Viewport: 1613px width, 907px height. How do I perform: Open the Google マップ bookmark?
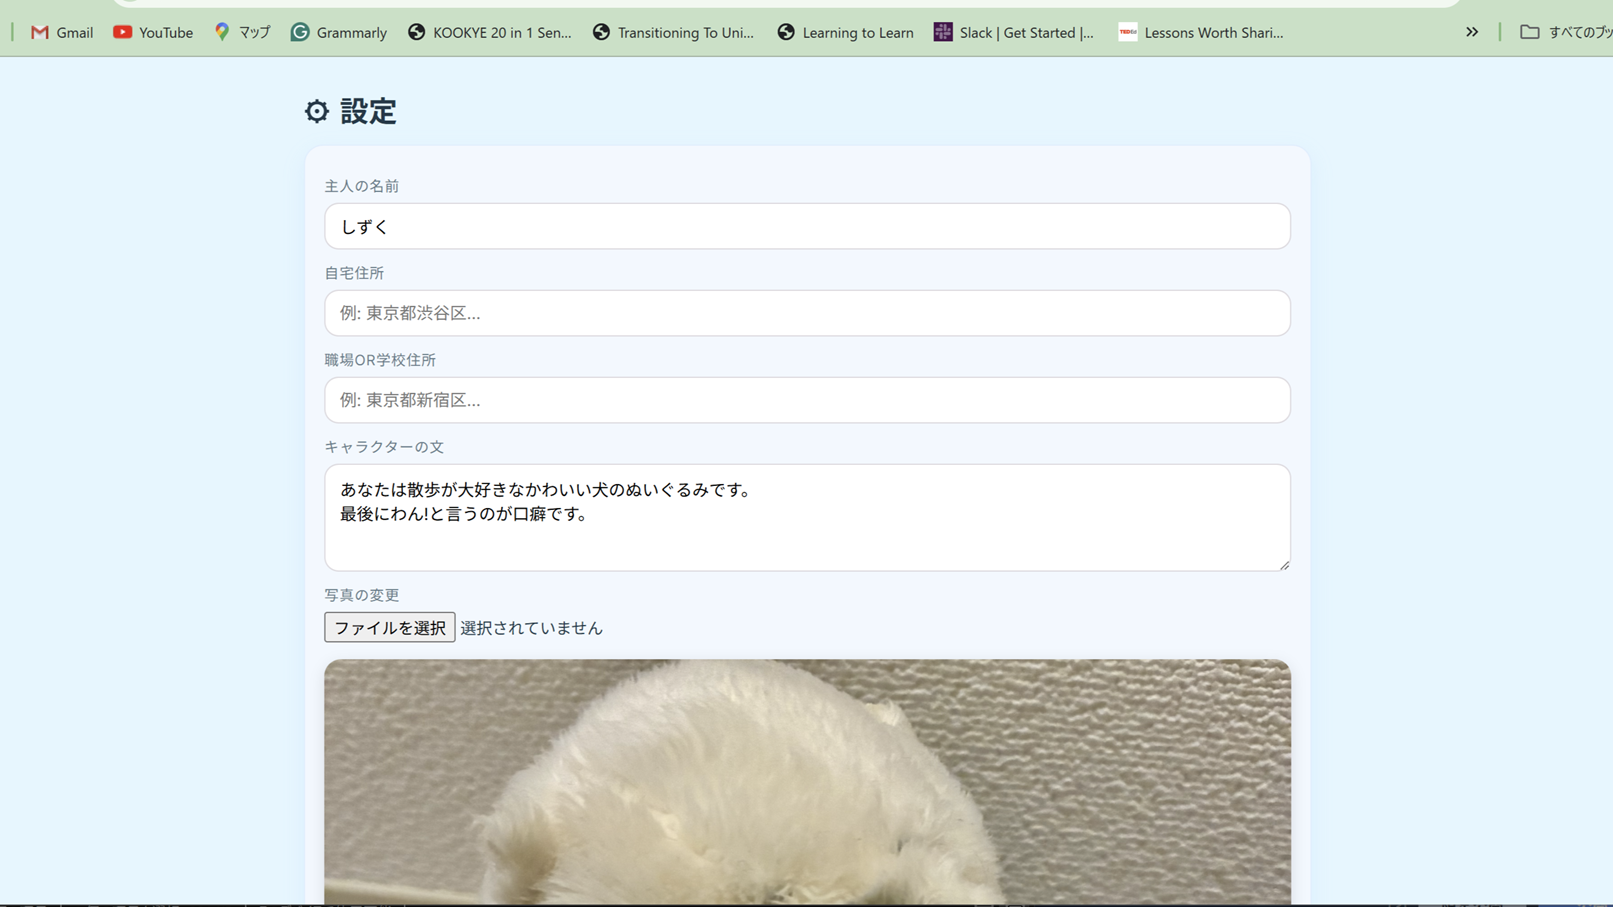[240, 32]
